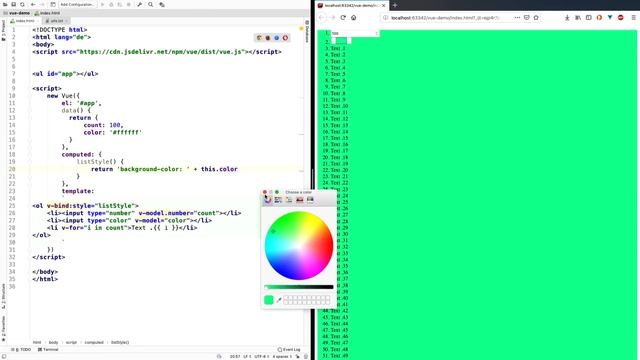Screen dimensions: 640x360
Task: Open Search Everywhere magnifier icon
Action: pos(151,4)
